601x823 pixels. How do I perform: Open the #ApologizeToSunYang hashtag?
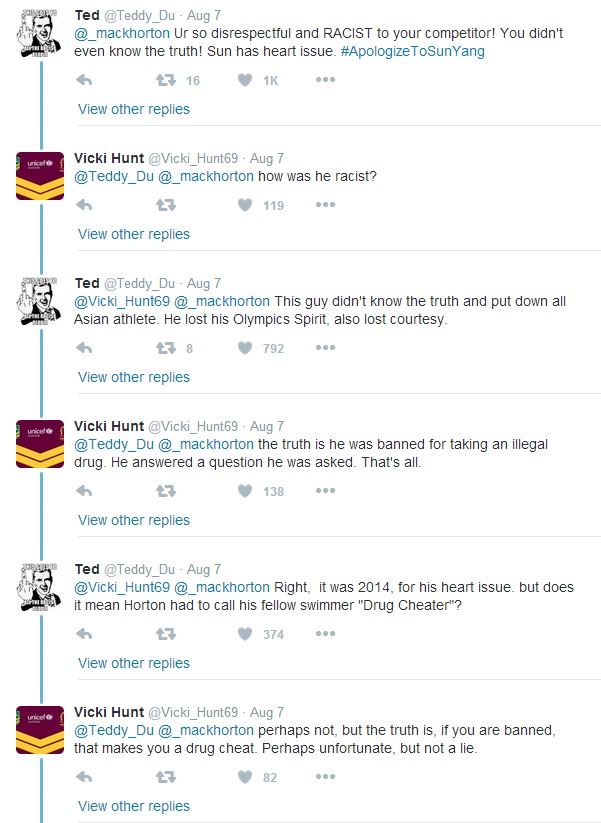(413, 51)
